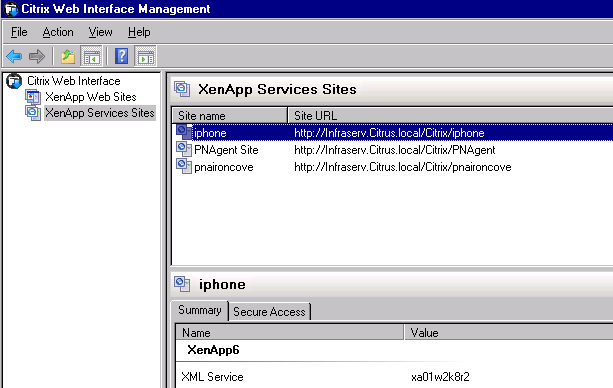613x388 pixels.
Task: Click the pnaironcove site row icon
Action: pyautogui.click(x=184, y=166)
